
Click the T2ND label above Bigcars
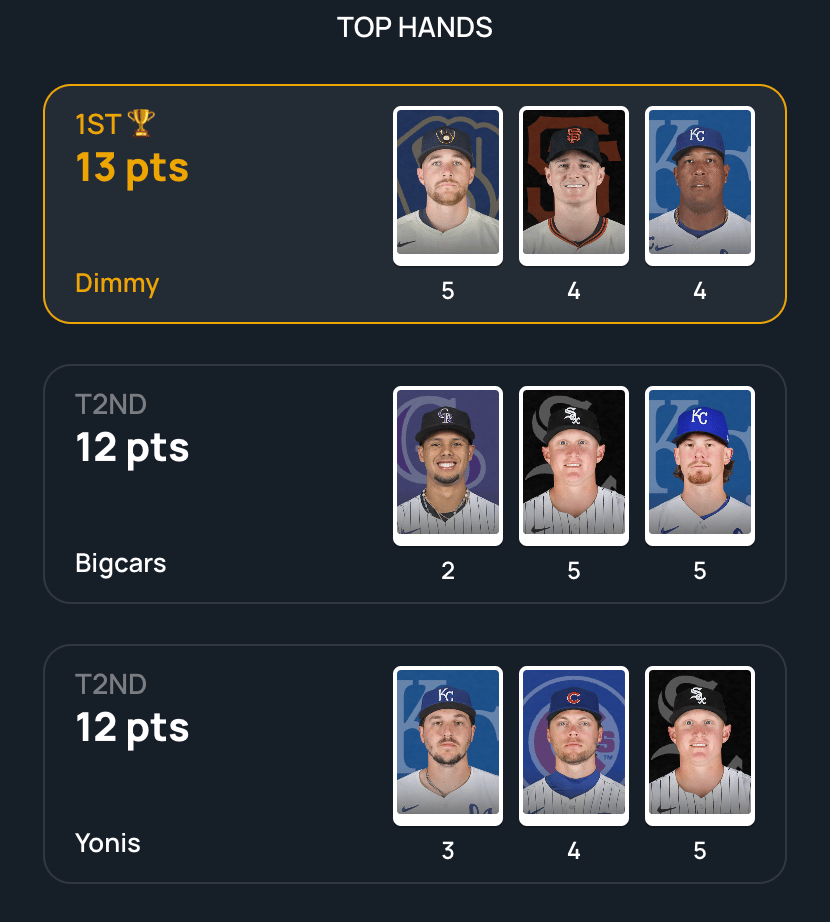[111, 405]
